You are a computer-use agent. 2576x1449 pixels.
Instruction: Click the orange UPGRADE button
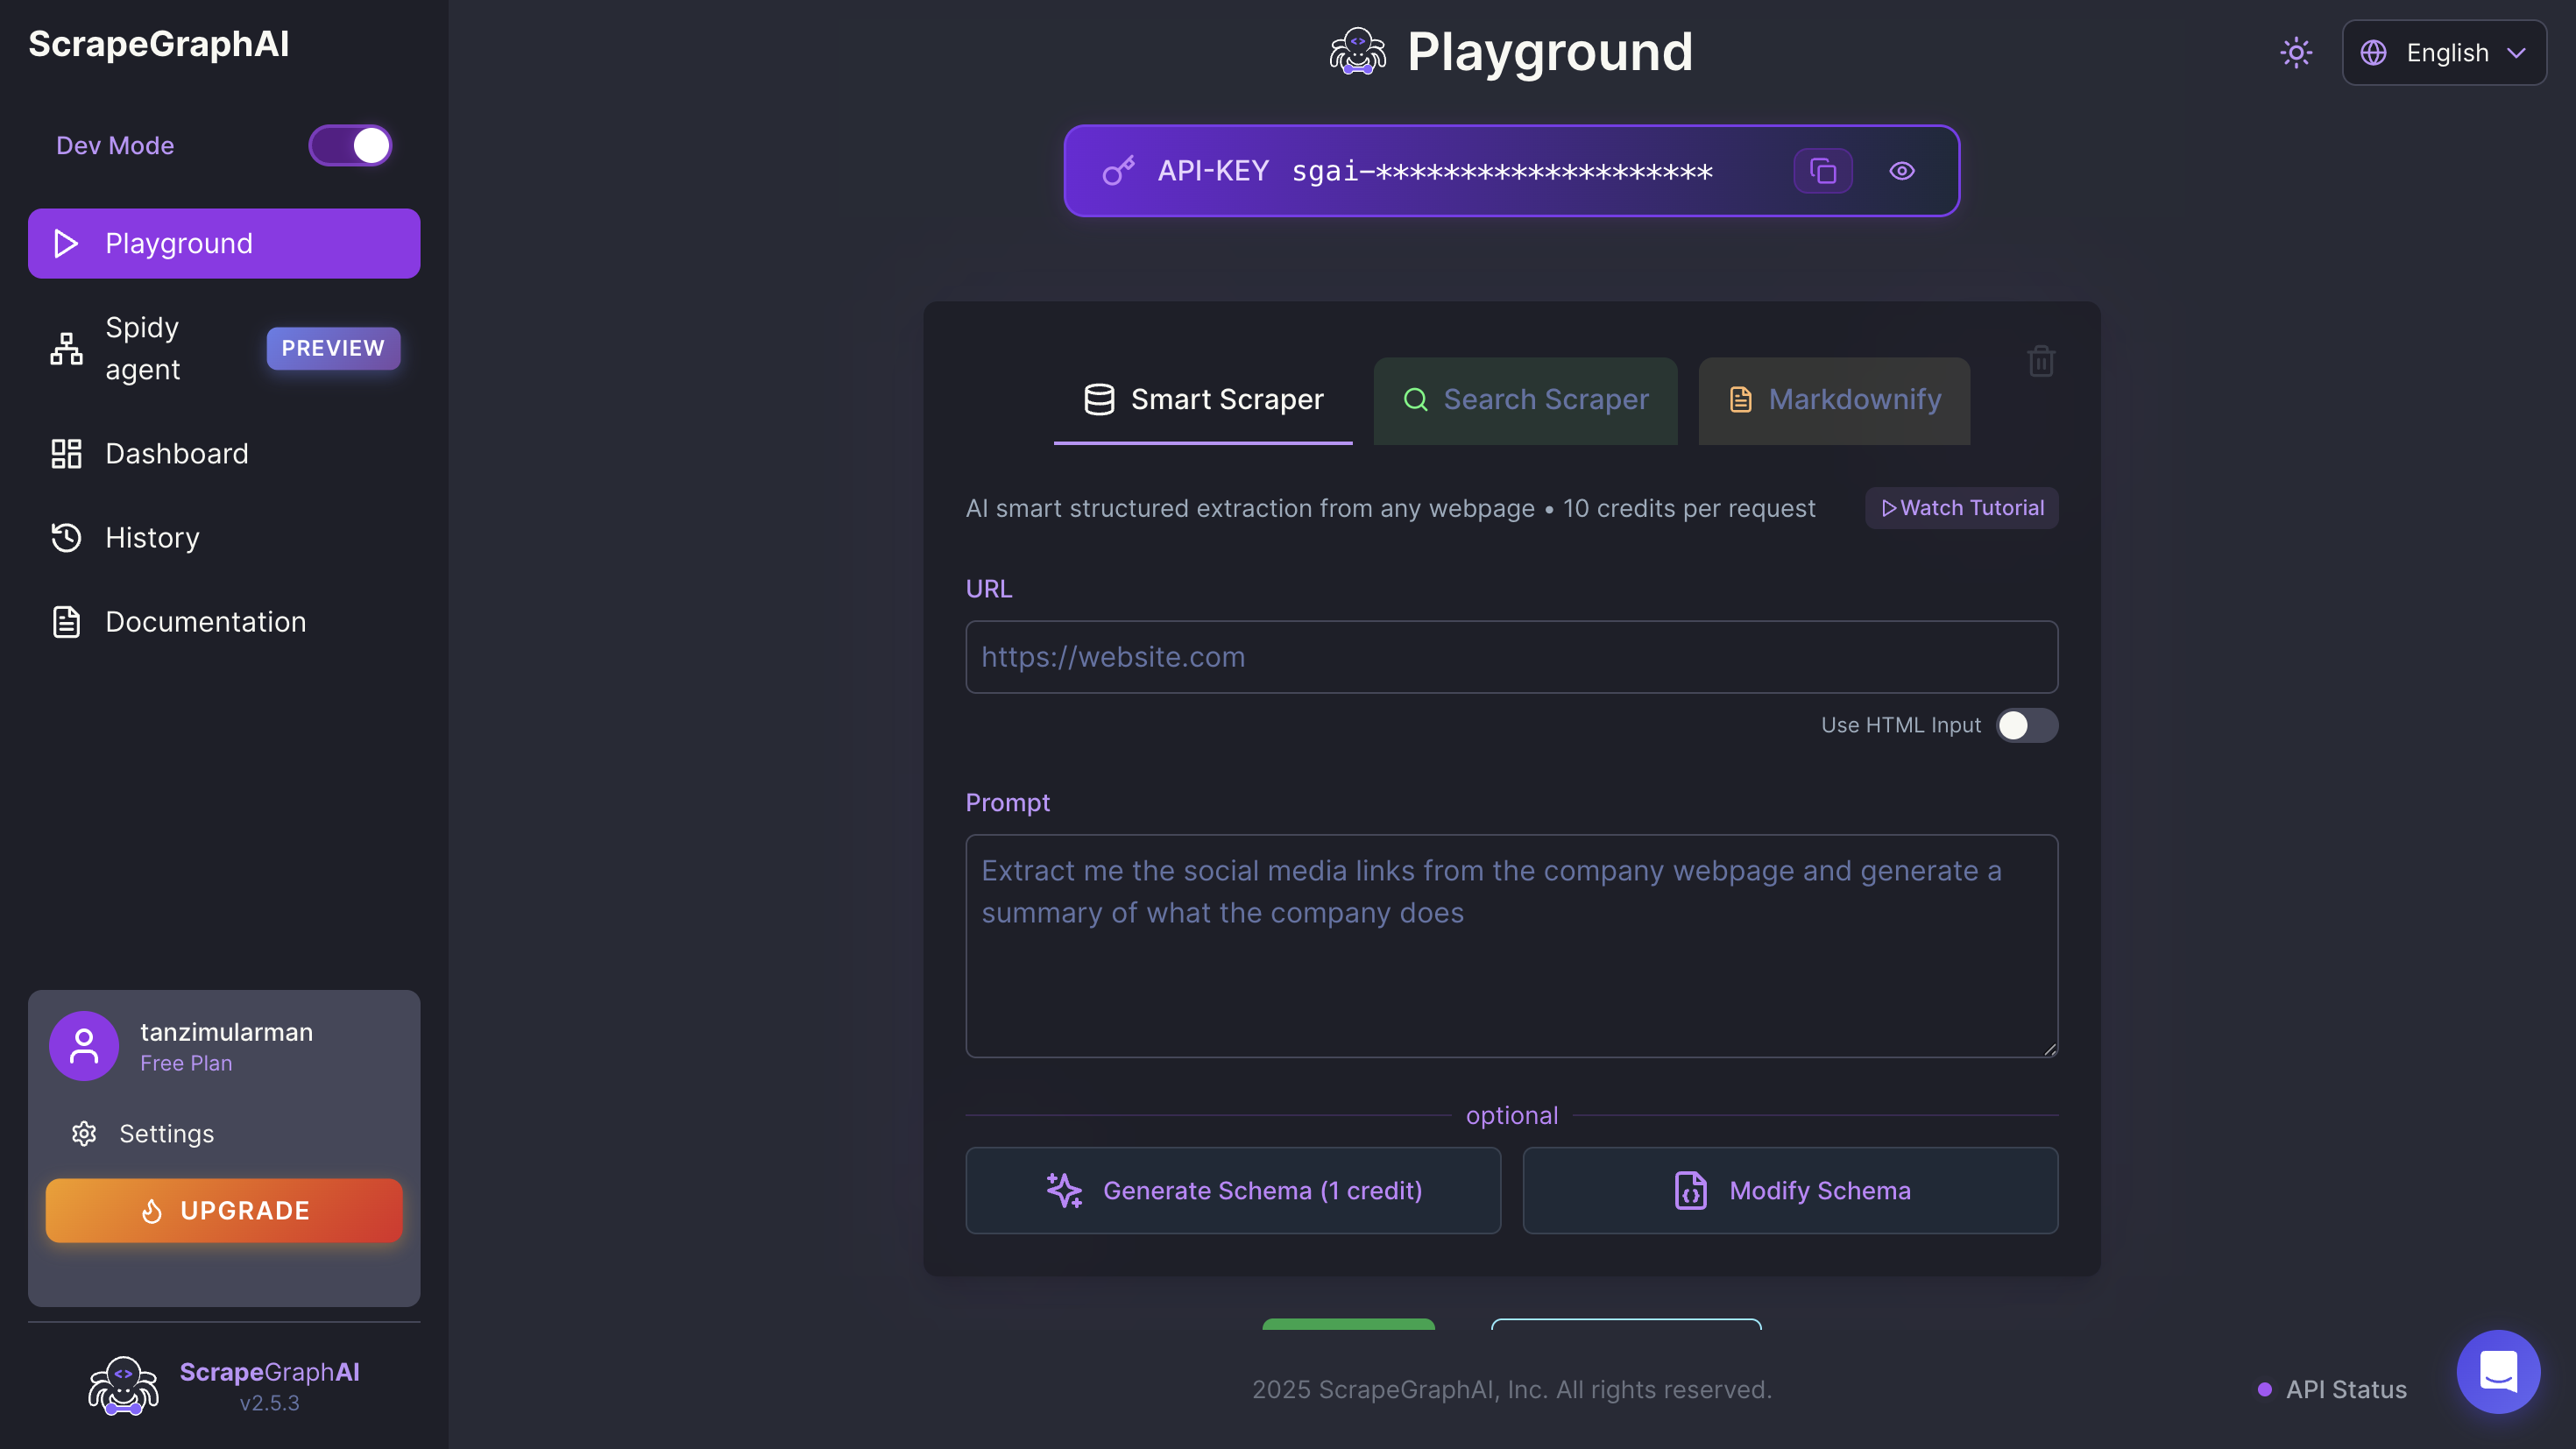tap(224, 1210)
